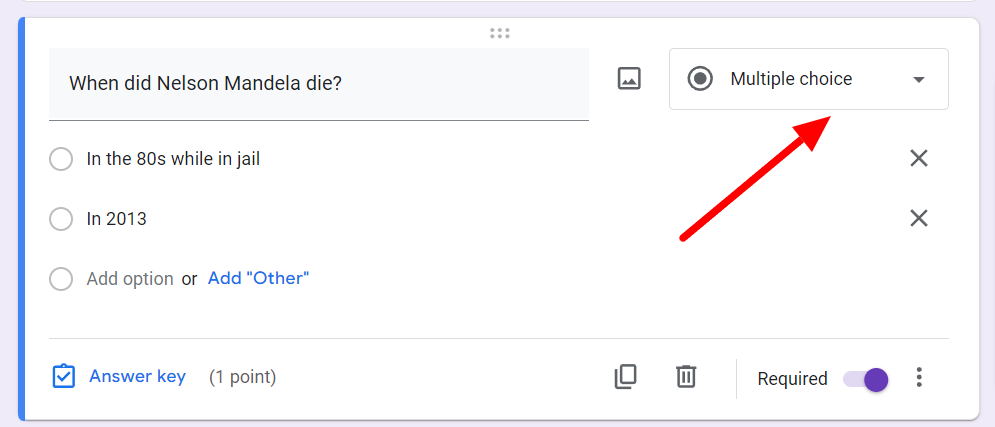This screenshot has height=427, width=995.
Task: Select the "In 2013" radio button
Action: pyautogui.click(x=61, y=219)
